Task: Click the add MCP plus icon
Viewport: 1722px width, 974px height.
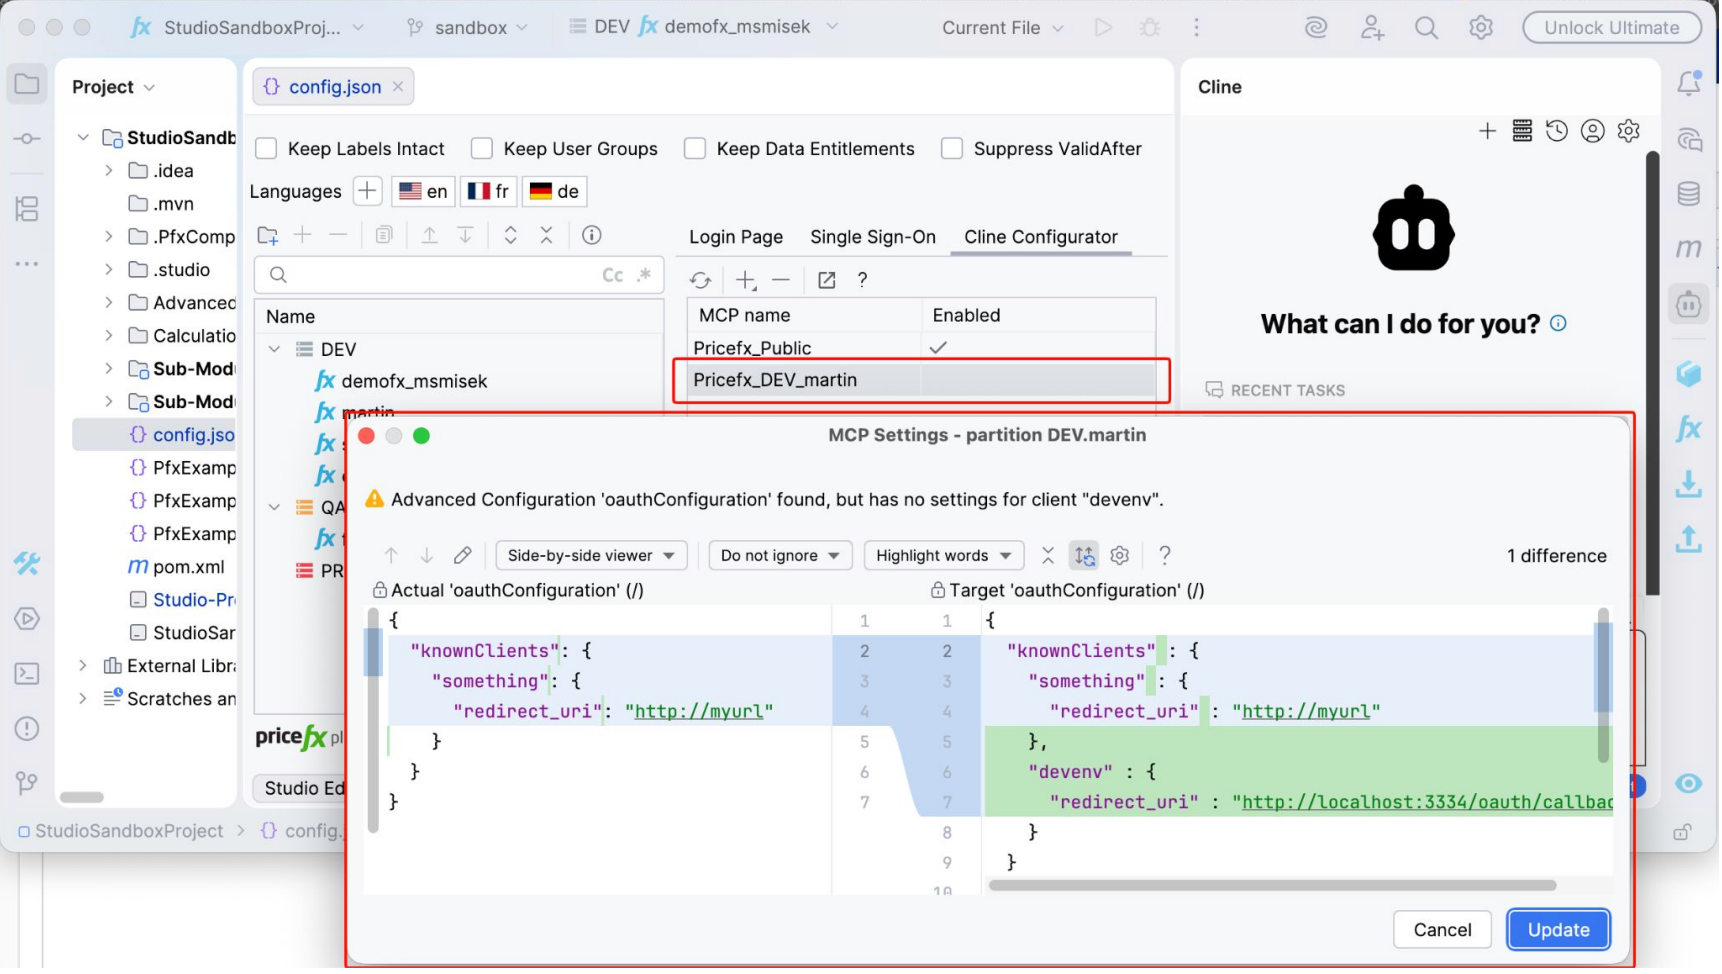Action: (746, 281)
